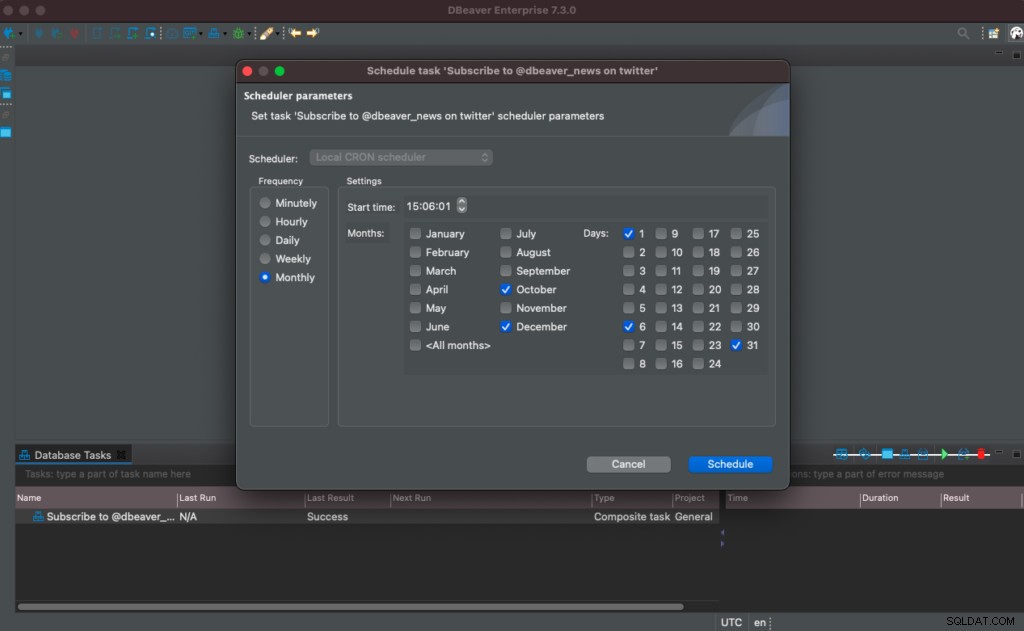Image resolution: width=1024 pixels, height=631 pixels.
Task: Click the error message filter field
Action: tap(904, 474)
